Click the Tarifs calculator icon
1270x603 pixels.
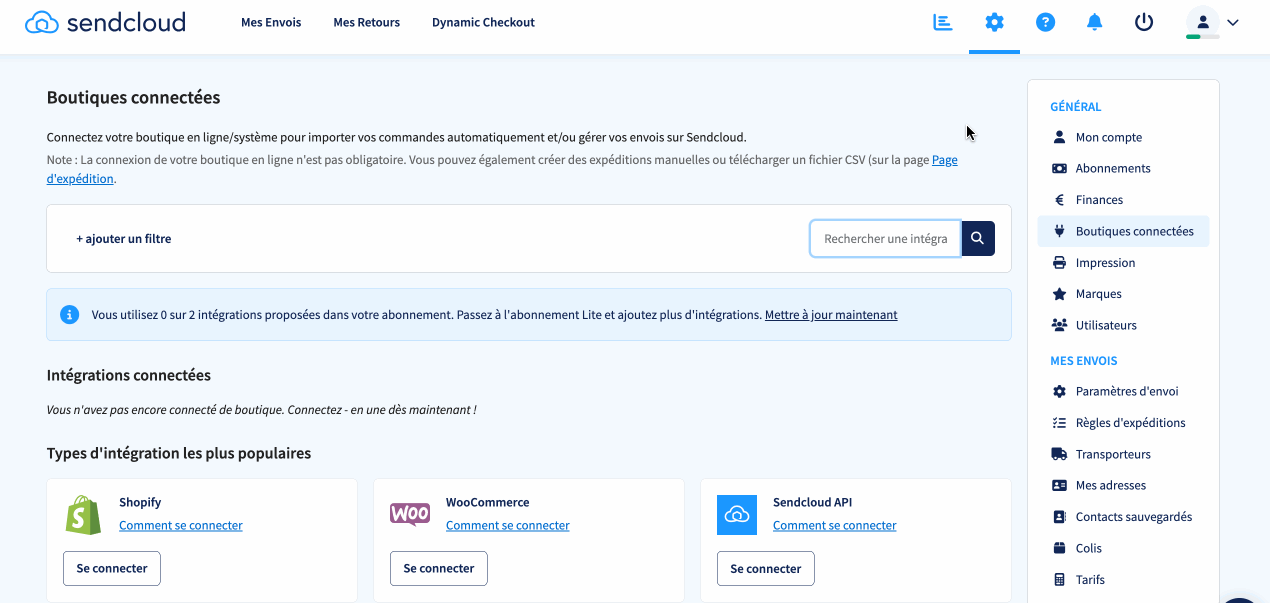1060,579
